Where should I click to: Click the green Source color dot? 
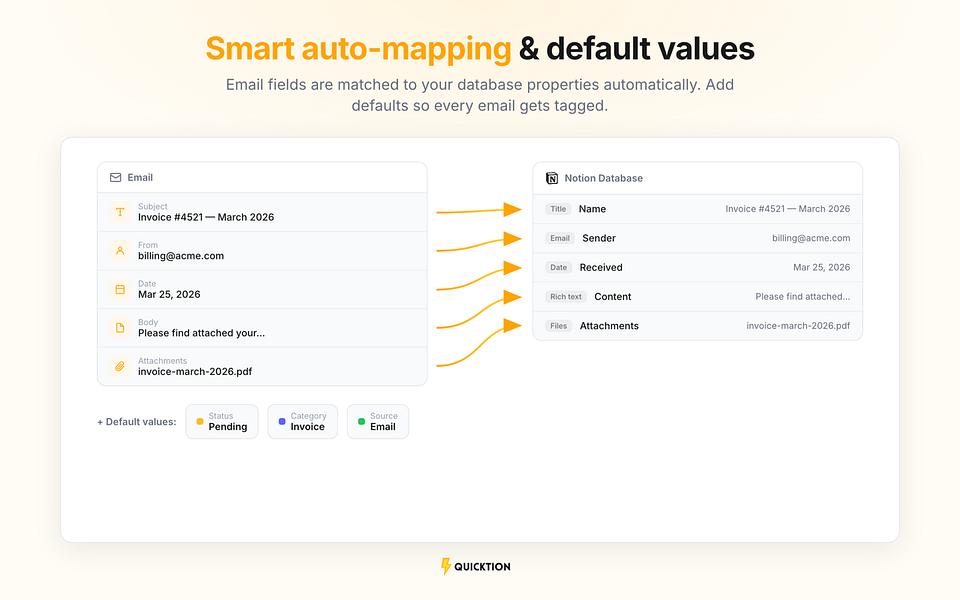tap(361, 421)
